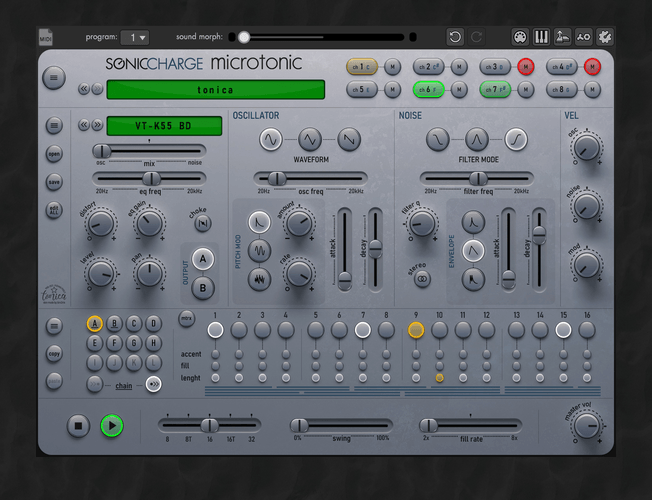Select the sawtooth oscillator waveform
This screenshot has height=500, width=652.
tap(349, 139)
